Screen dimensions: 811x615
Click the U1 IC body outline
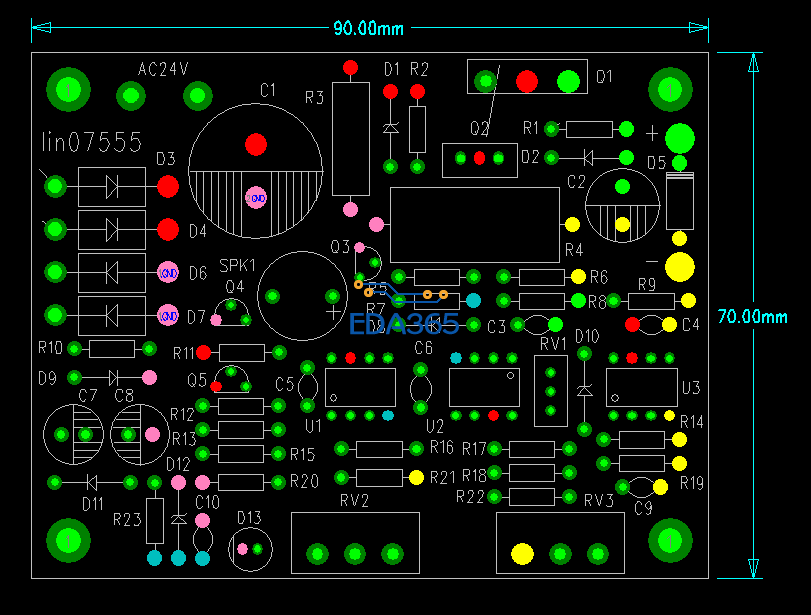tap(361, 387)
